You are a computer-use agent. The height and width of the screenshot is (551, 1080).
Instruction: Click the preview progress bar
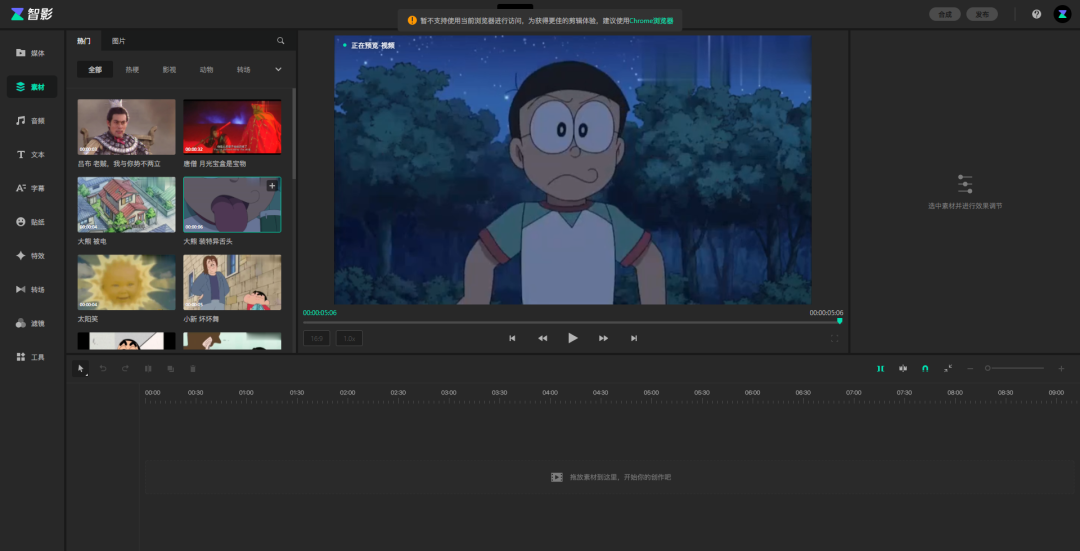(x=571, y=322)
